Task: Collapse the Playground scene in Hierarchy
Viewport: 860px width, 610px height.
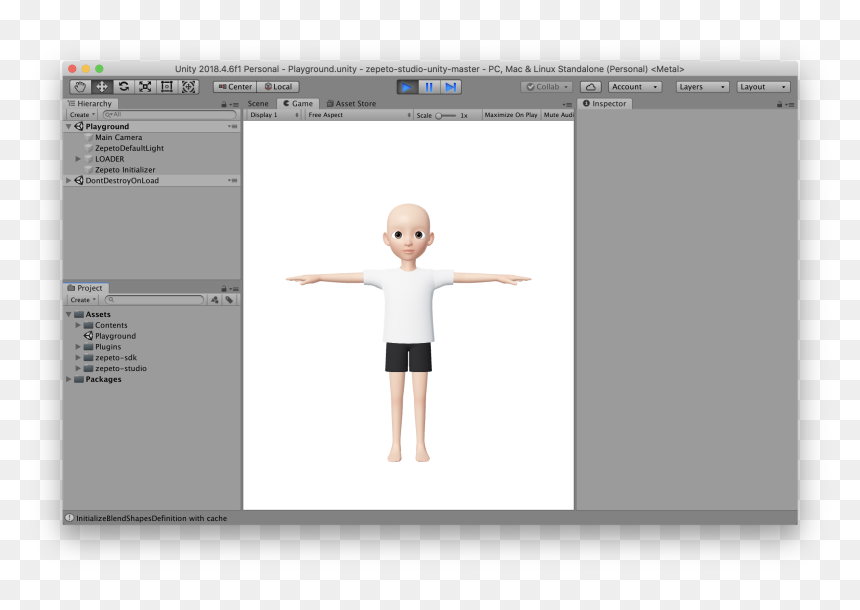Action: pyautogui.click(x=68, y=126)
